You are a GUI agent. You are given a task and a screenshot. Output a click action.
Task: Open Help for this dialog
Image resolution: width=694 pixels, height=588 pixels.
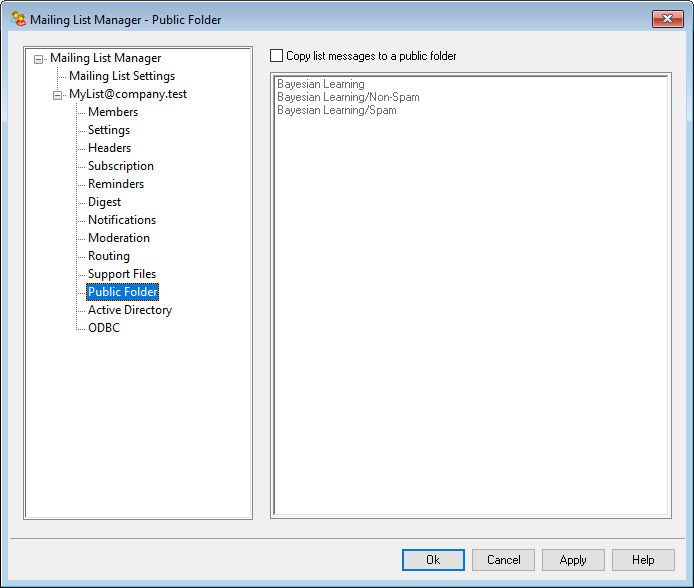coord(643,560)
